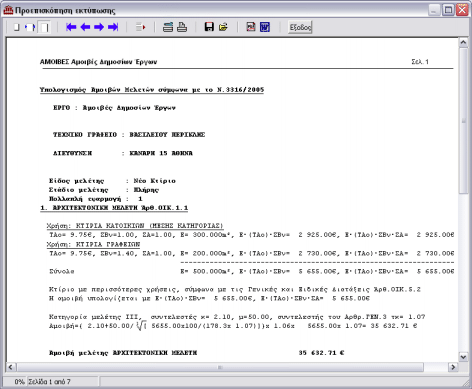
Task: Go to previous page arrow
Action: (85, 27)
